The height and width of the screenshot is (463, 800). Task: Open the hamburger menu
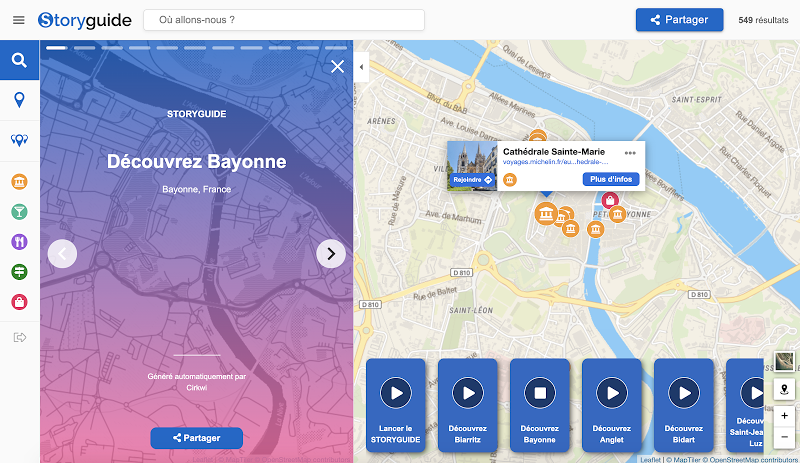coord(19,20)
